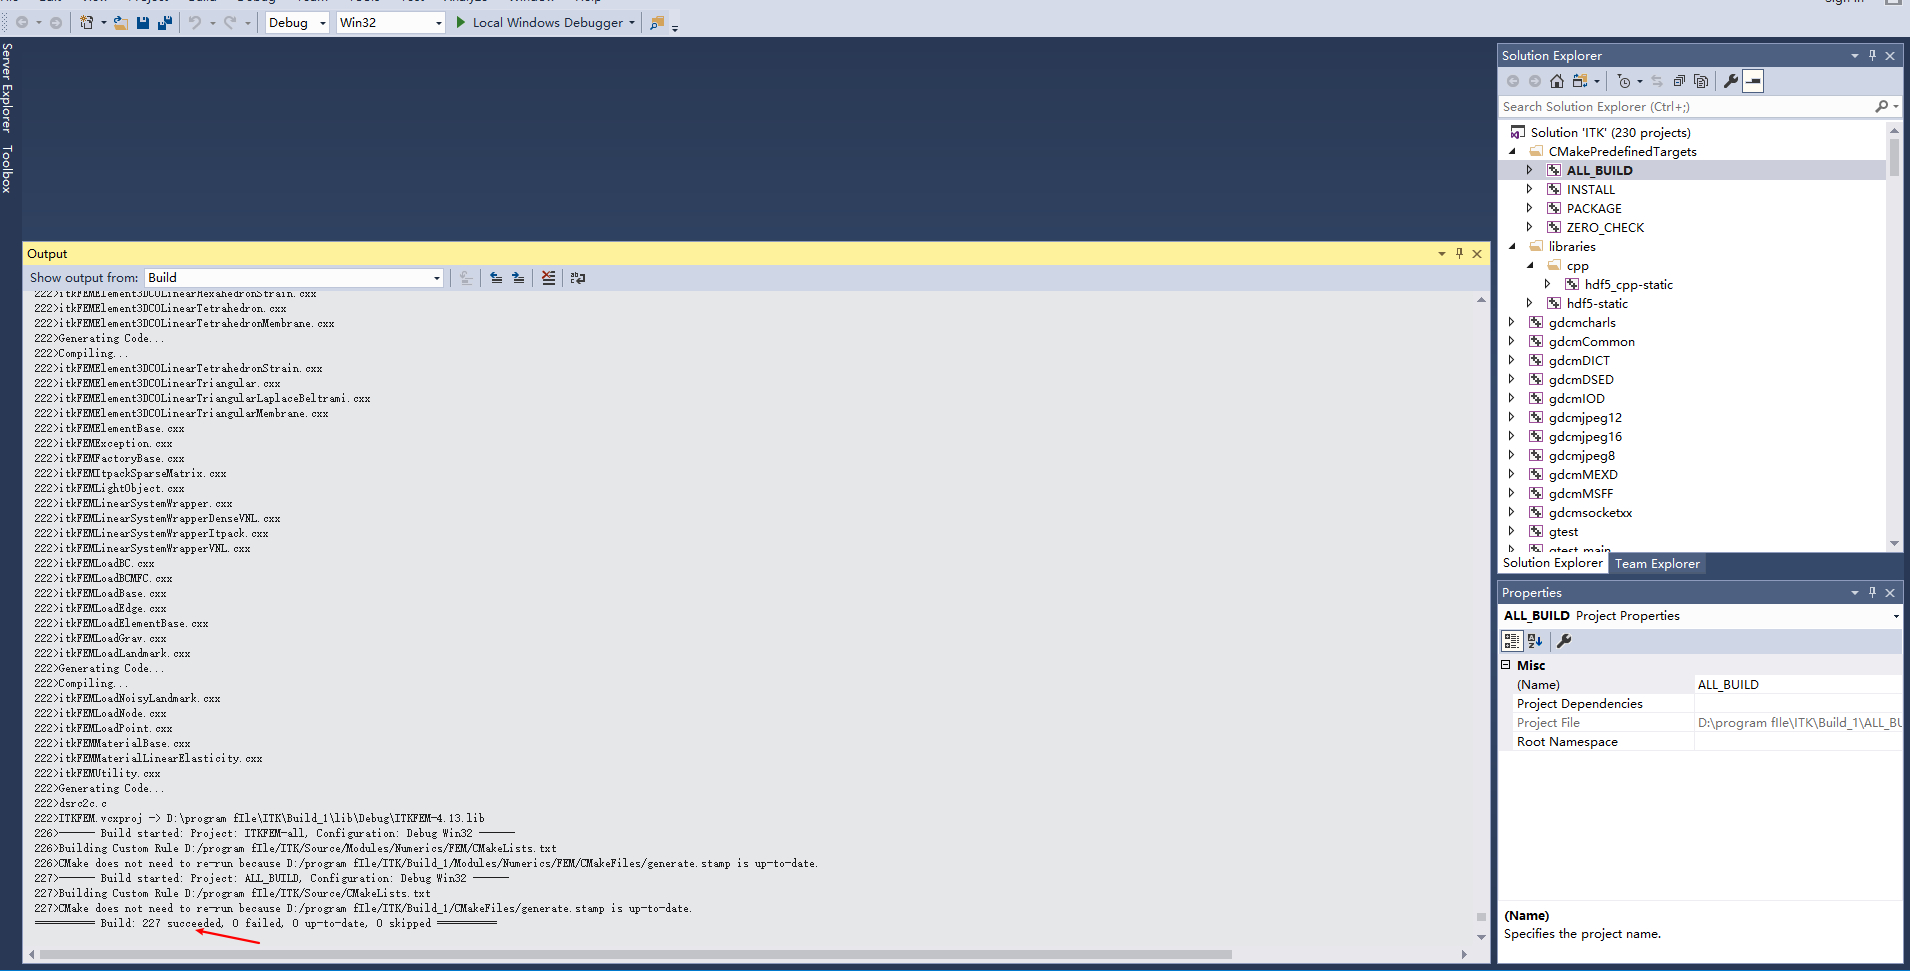Expand the hdf5_cpp-static project node
Viewport: 1910px width, 971px height.
tap(1548, 284)
